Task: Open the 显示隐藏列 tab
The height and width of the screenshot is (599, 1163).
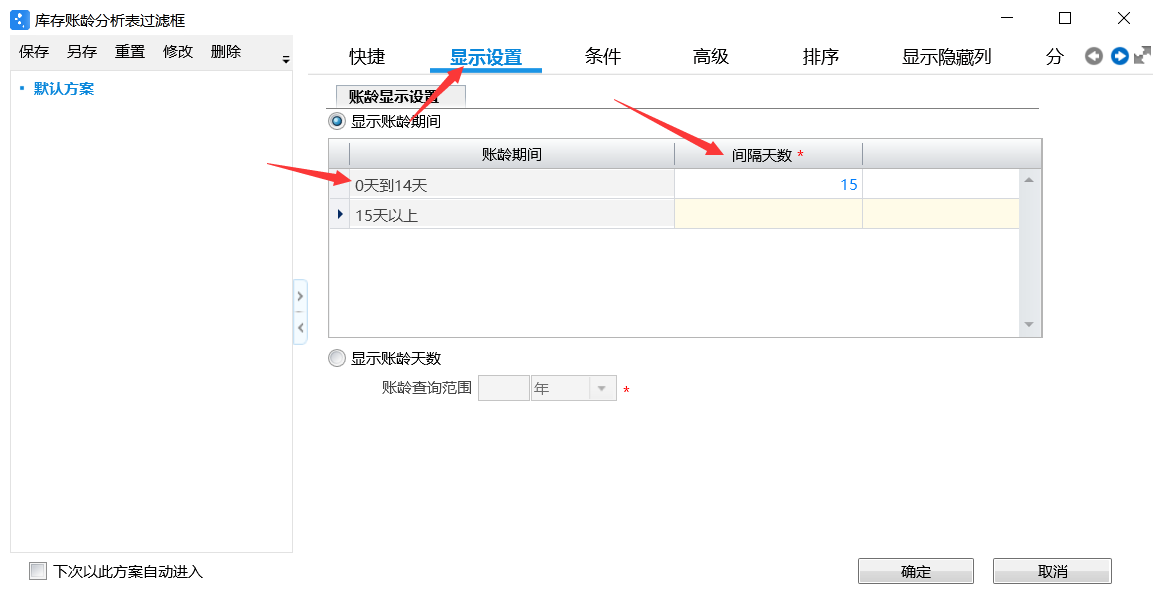Action: (946, 57)
